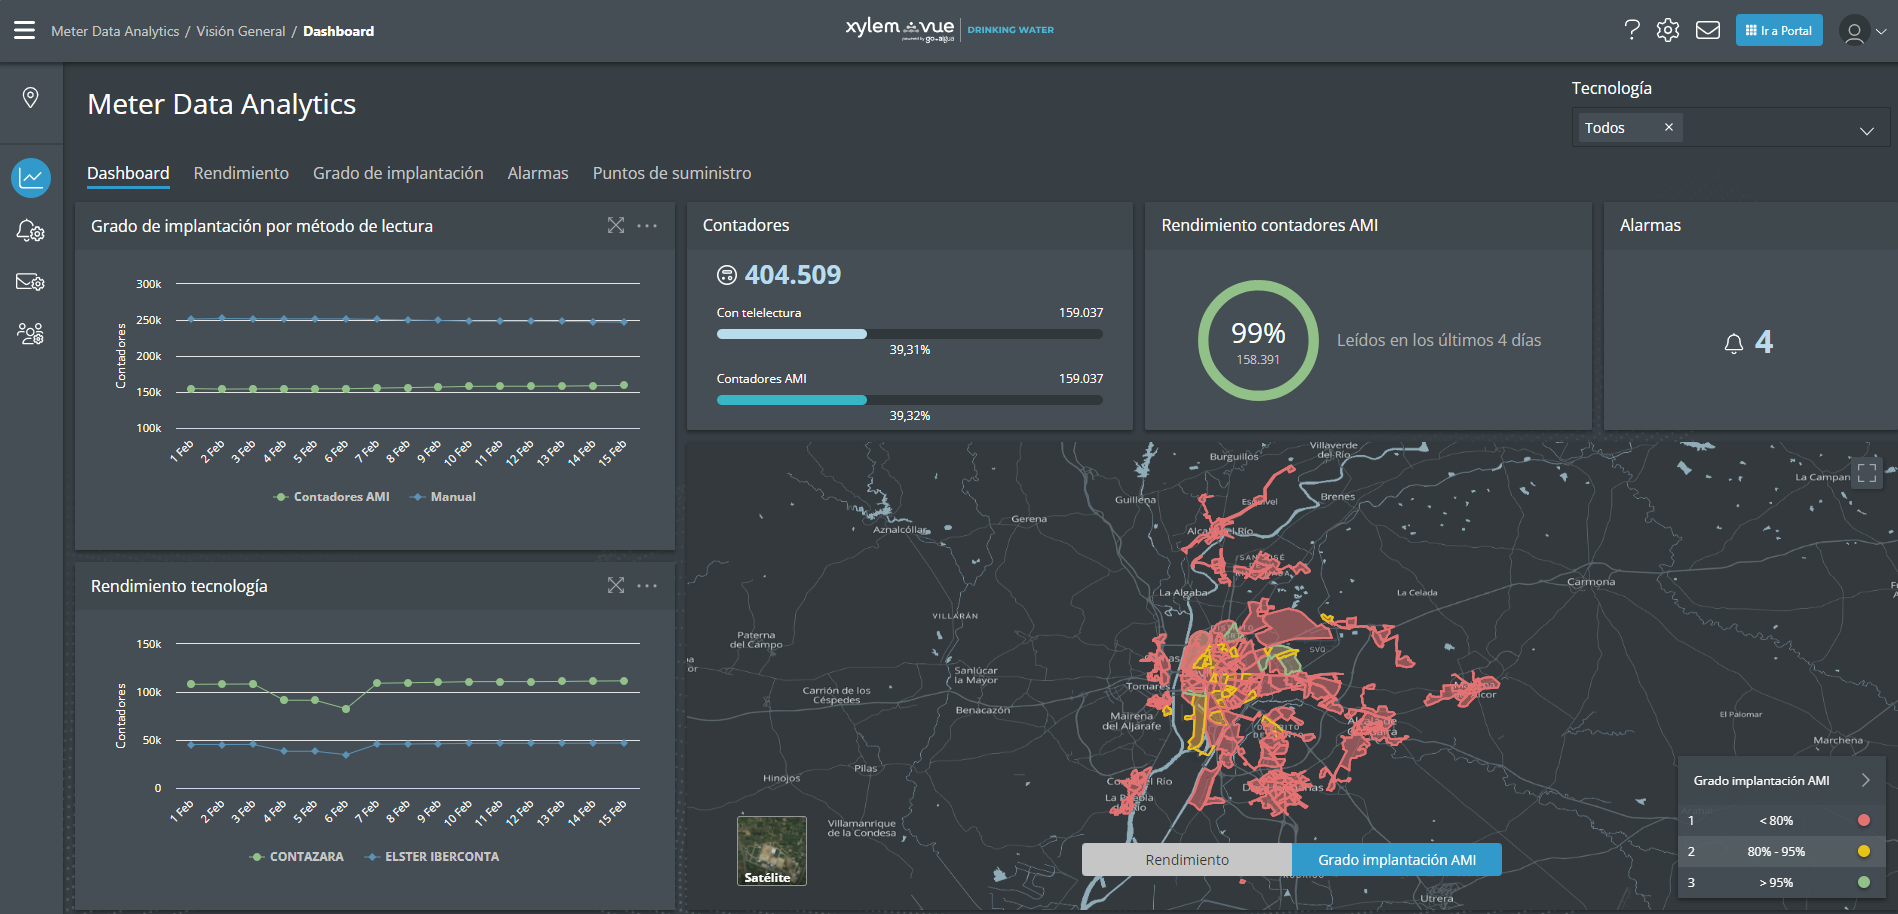Click the 99% performance donut gauge
1898x914 pixels.
point(1258,341)
